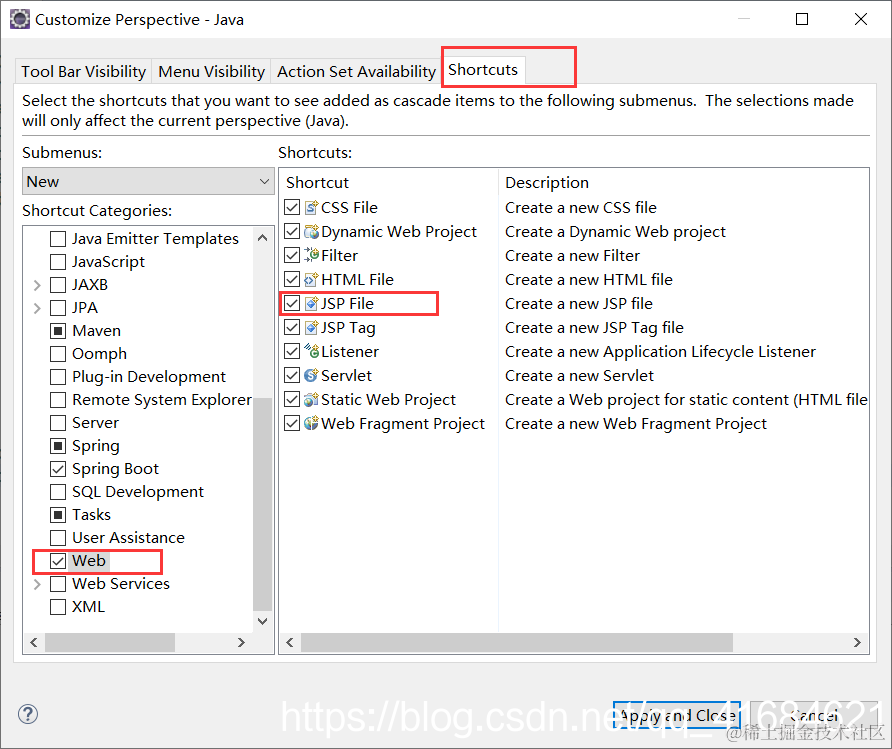Click the Shortcut column header
892x749 pixels.
pyautogui.click(x=389, y=183)
